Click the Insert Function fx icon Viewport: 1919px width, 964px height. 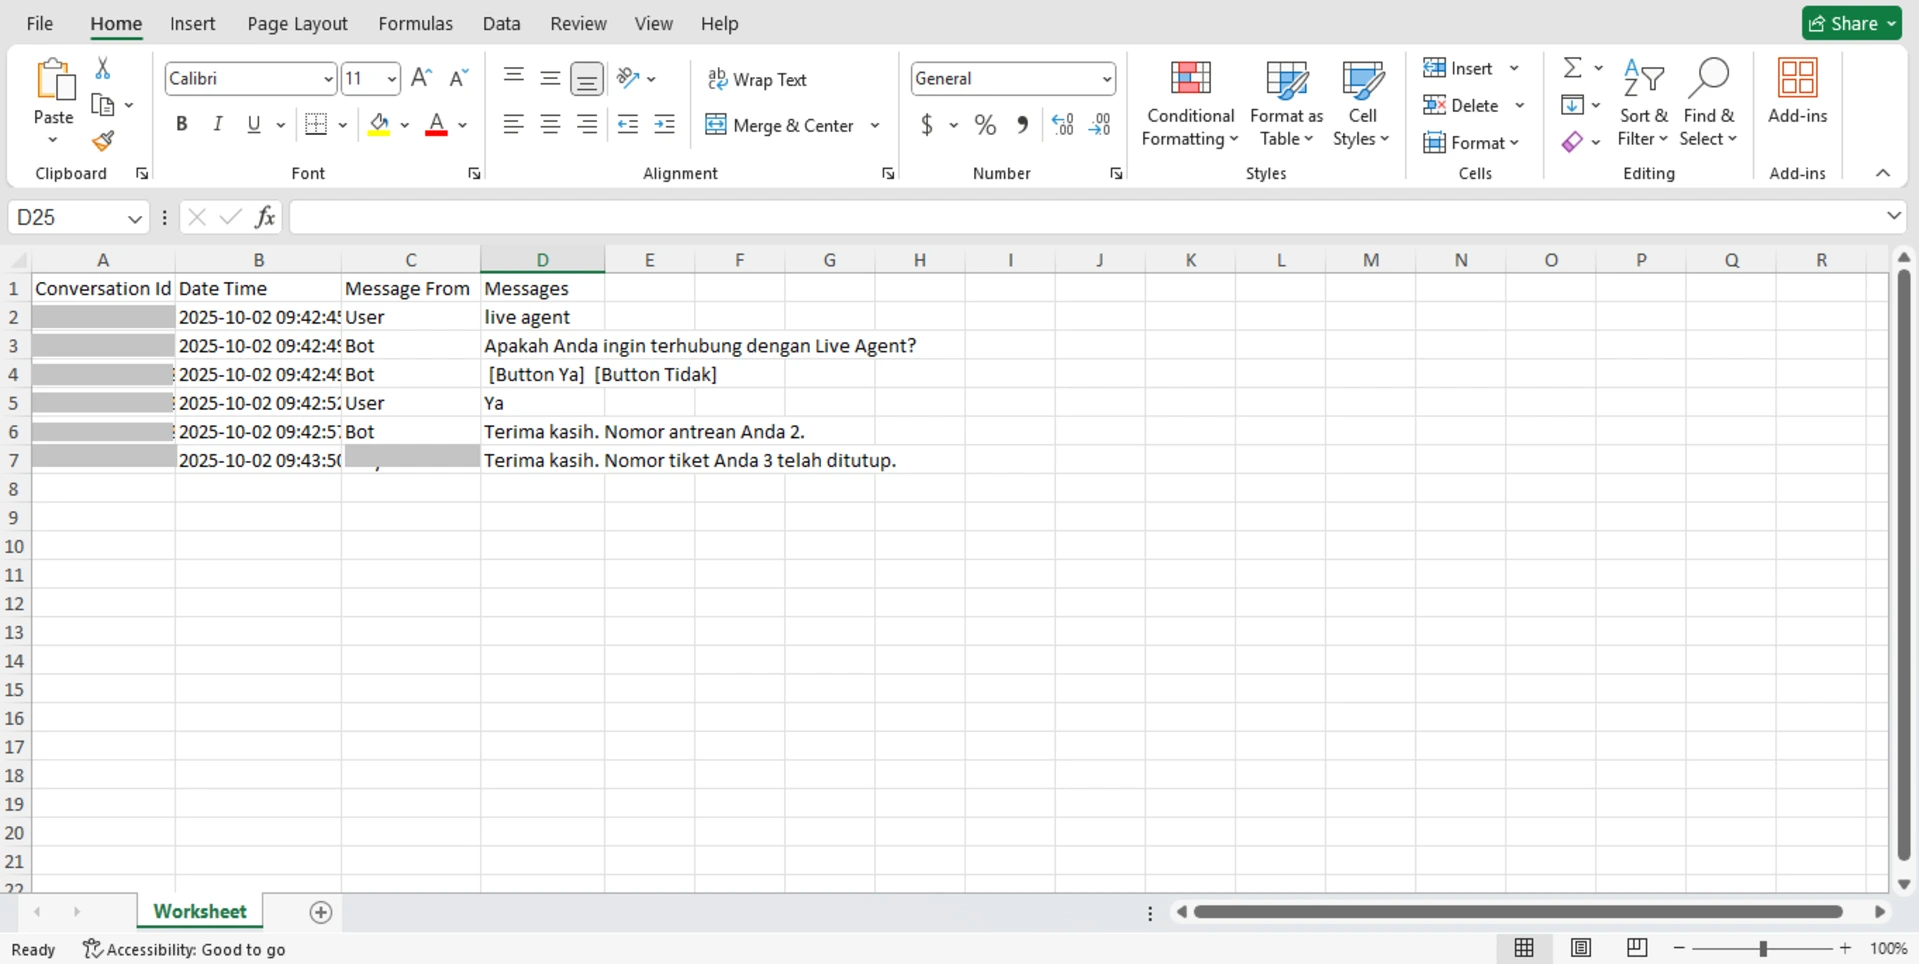tap(265, 217)
